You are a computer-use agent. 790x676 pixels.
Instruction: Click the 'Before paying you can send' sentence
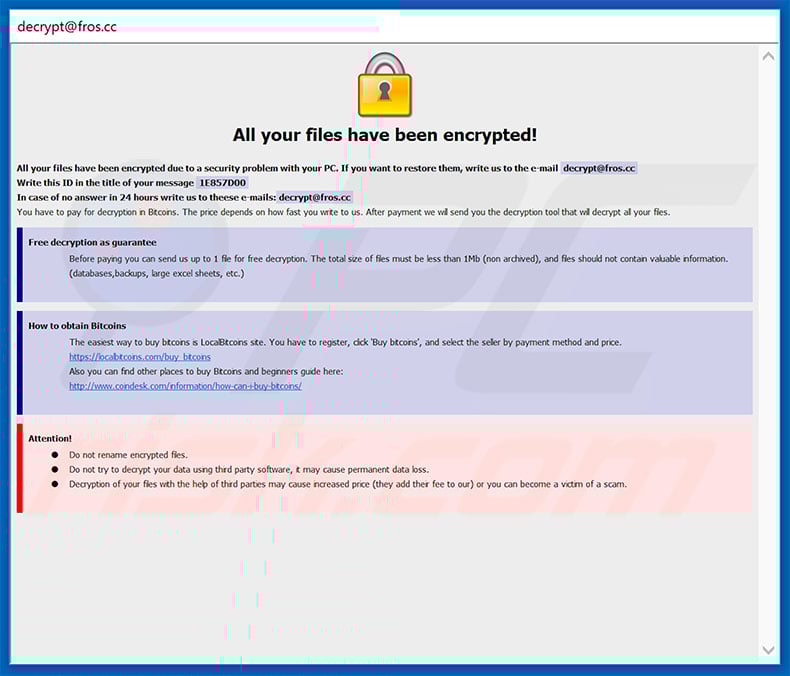[399, 259]
